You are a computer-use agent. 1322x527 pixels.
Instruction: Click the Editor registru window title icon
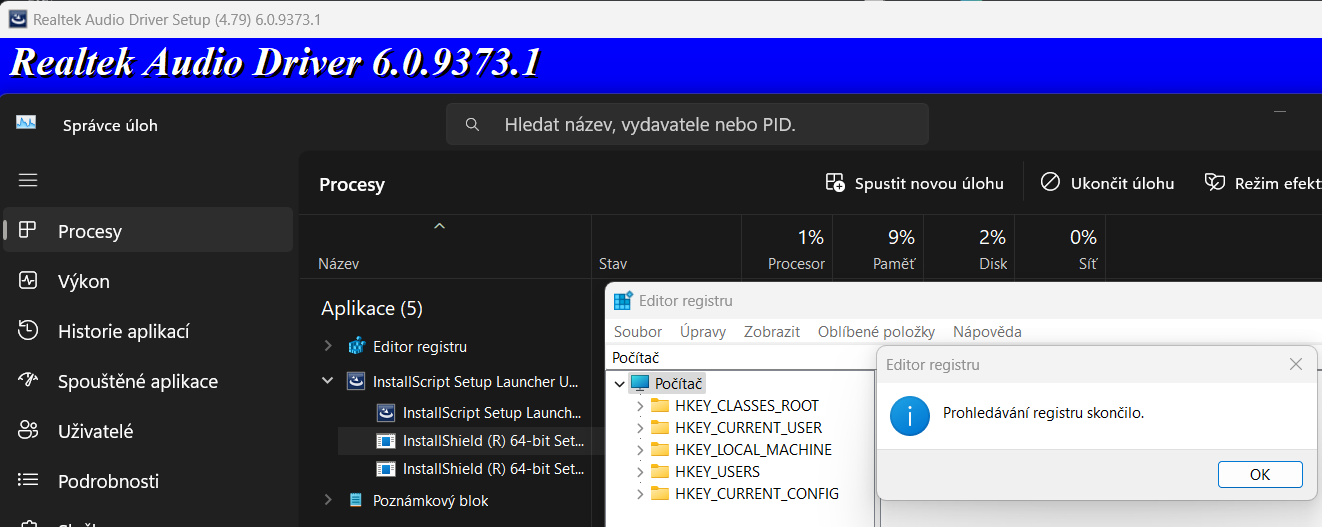click(623, 300)
